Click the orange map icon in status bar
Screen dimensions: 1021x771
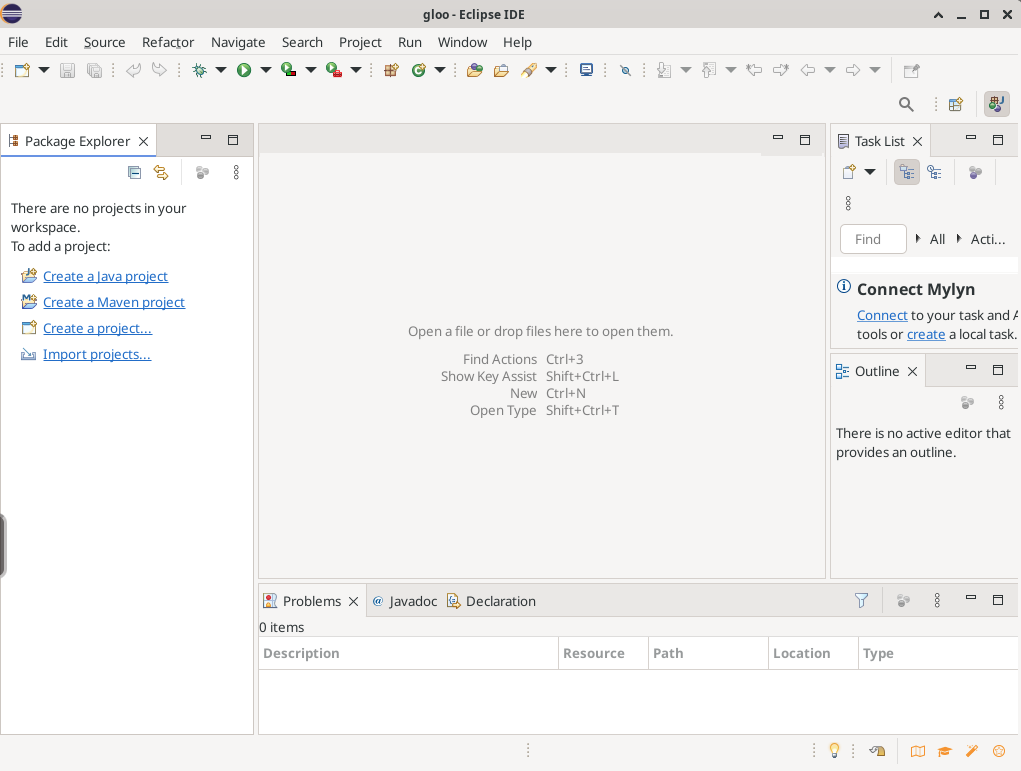coord(917,751)
